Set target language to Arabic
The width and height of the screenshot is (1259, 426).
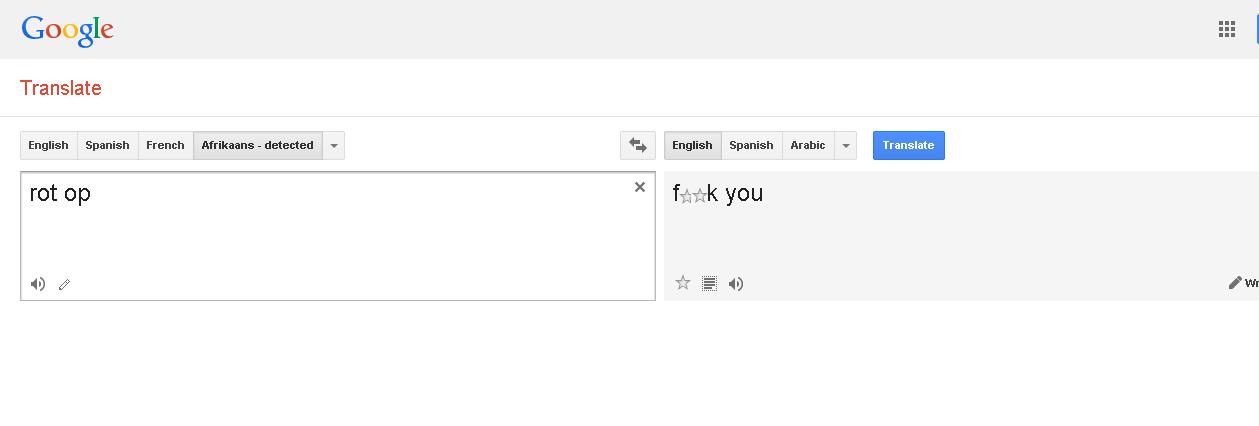[x=808, y=145]
